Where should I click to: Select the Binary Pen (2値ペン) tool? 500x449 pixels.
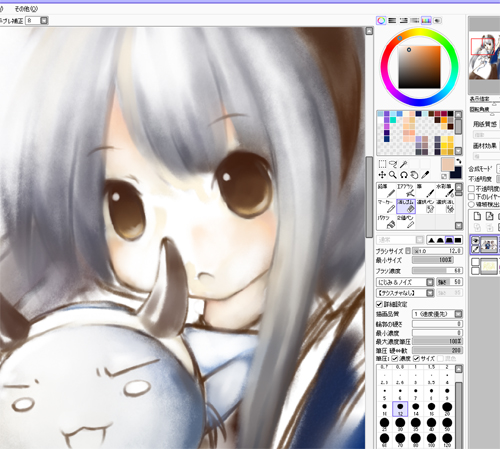click(406, 222)
